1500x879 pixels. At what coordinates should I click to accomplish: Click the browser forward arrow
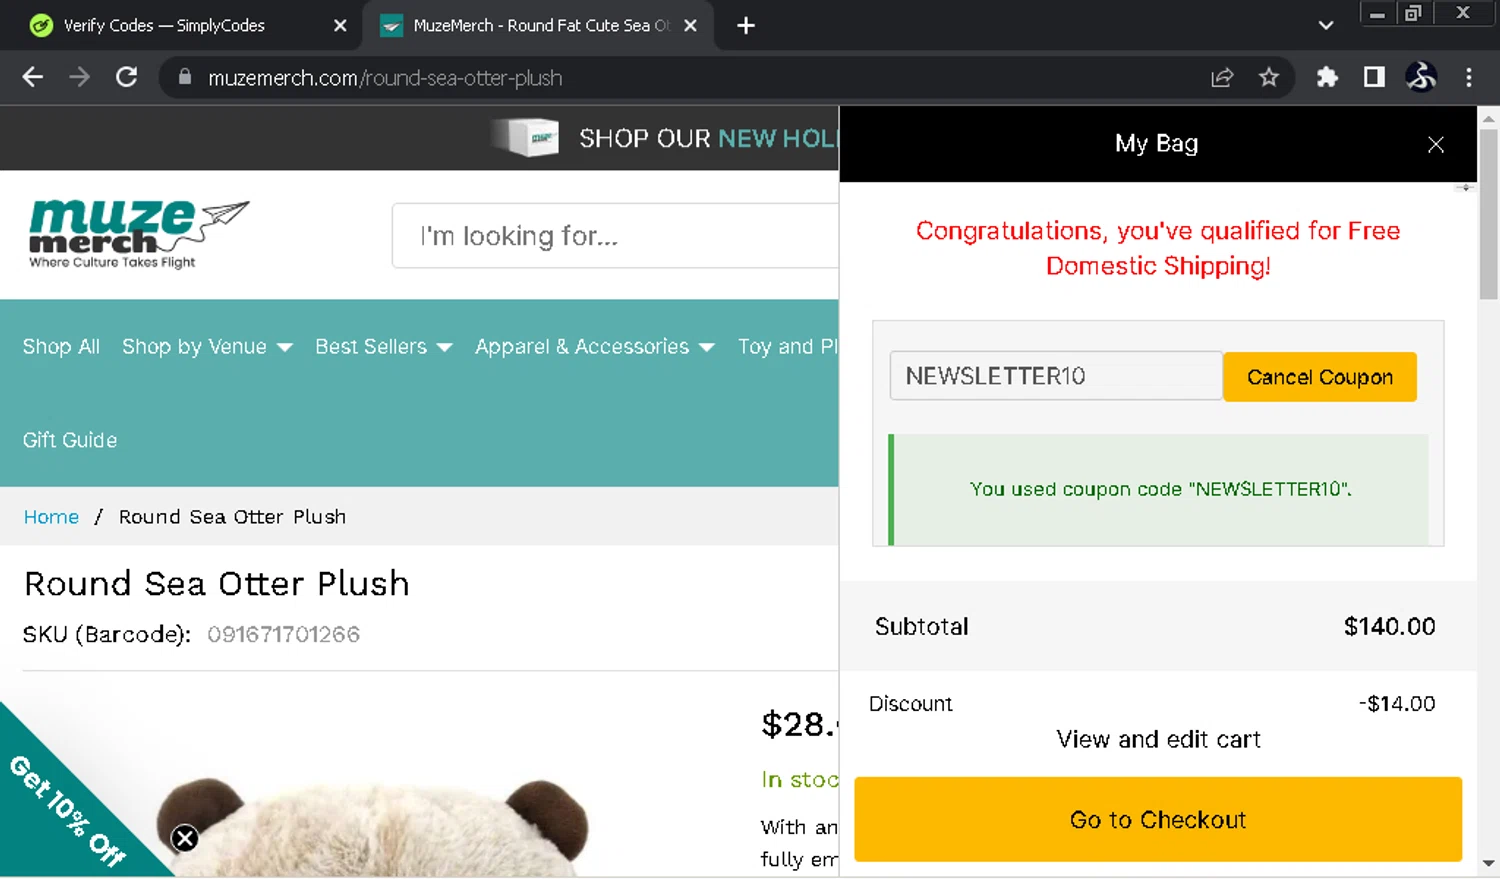79,77
